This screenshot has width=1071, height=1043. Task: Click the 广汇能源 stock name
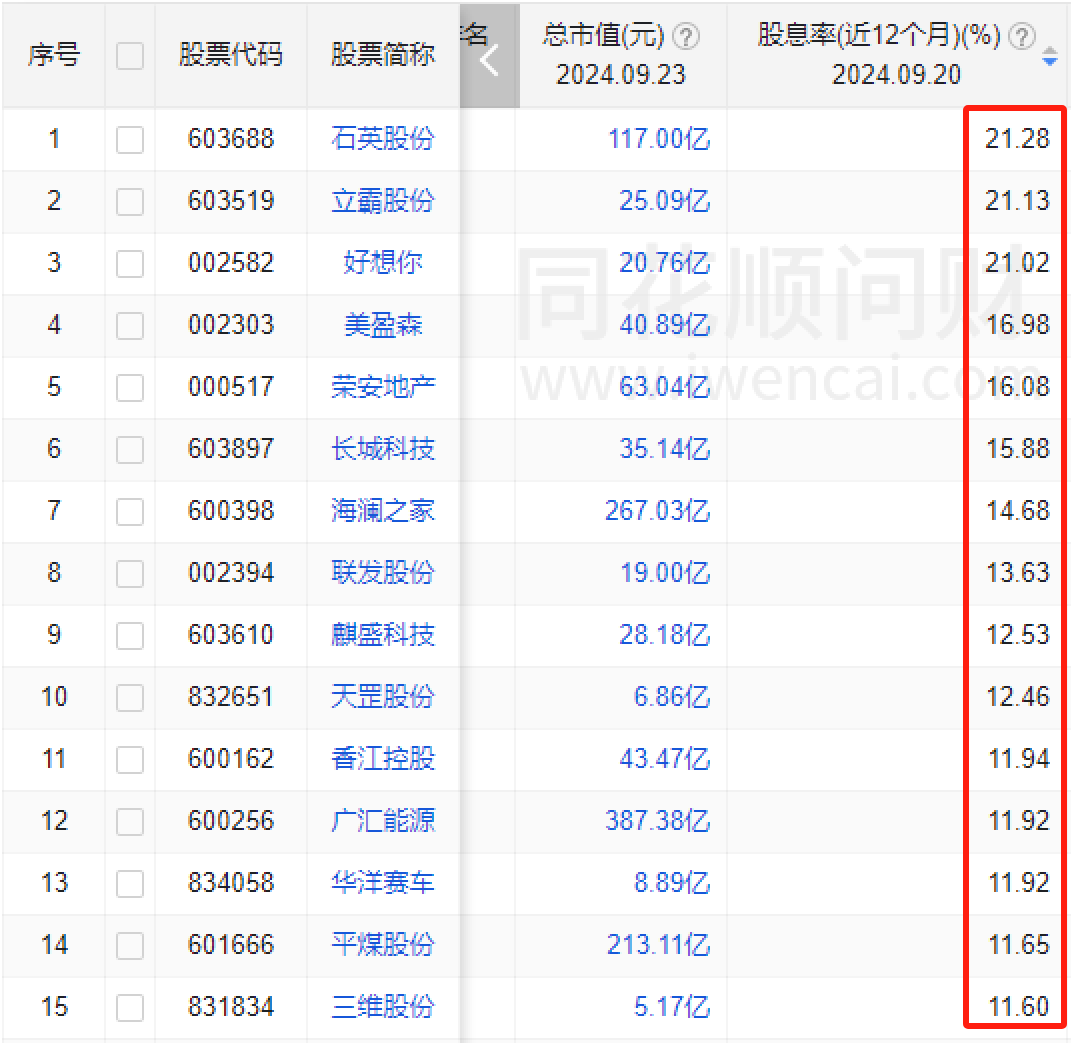[x=383, y=821]
